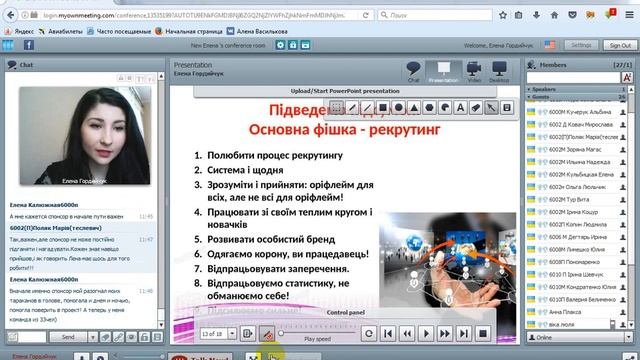Viewport: 640px width, 360px height.
Task: Select the square shape tool
Action: click(x=383, y=108)
